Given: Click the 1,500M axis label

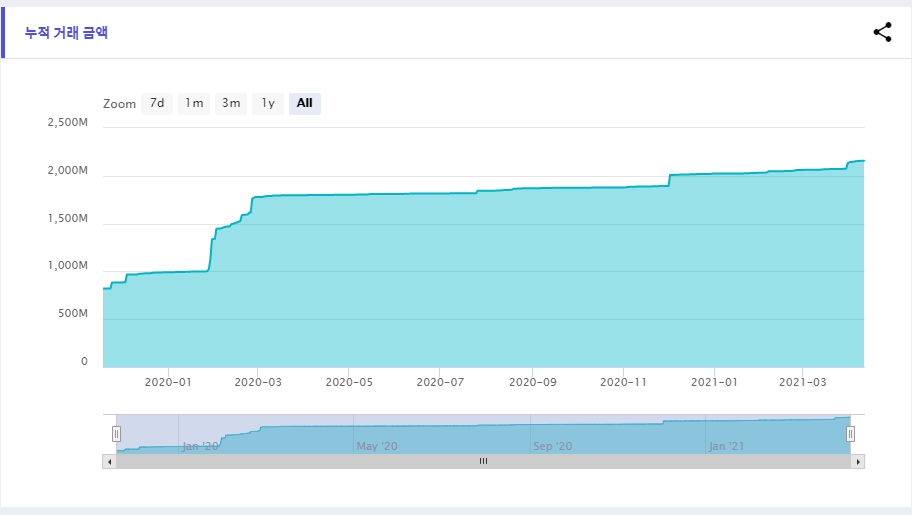Looking at the screenshot, I should 67,218.
